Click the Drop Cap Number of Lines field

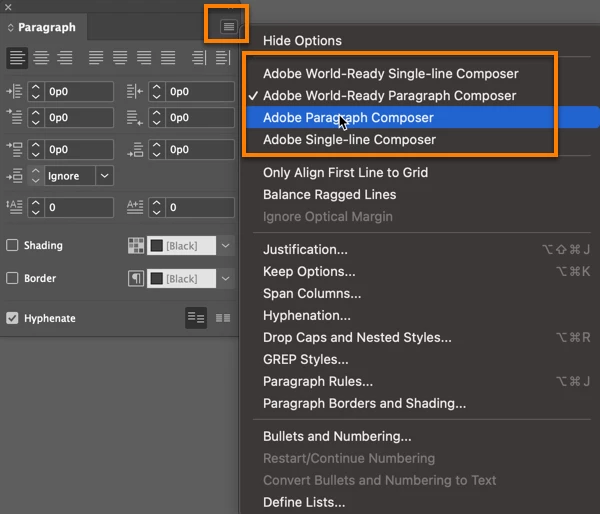coord(79,207)
